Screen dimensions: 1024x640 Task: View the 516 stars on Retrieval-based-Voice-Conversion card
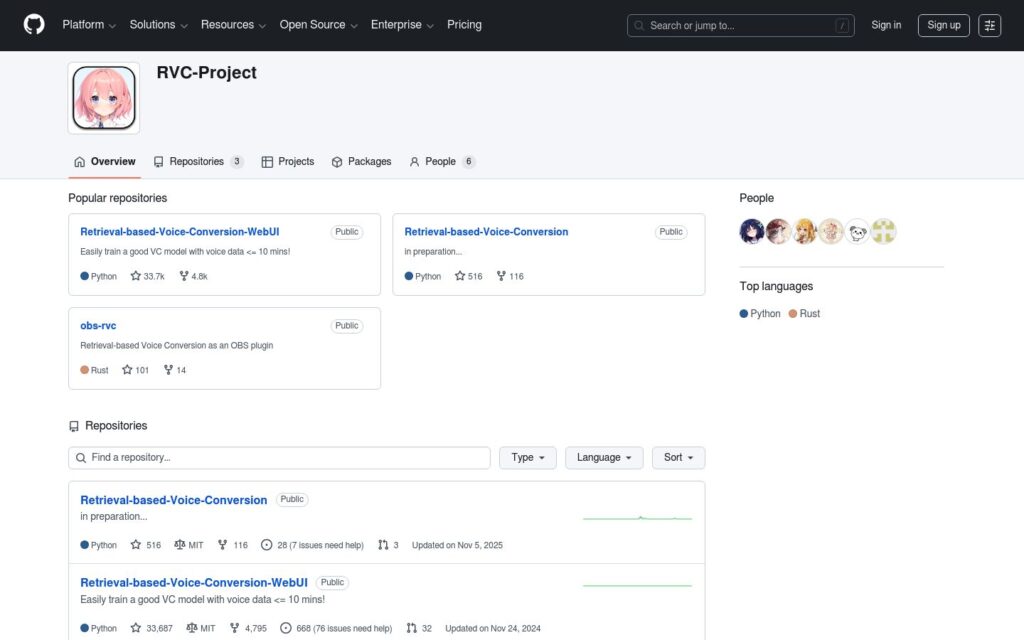tap(469, 276)
